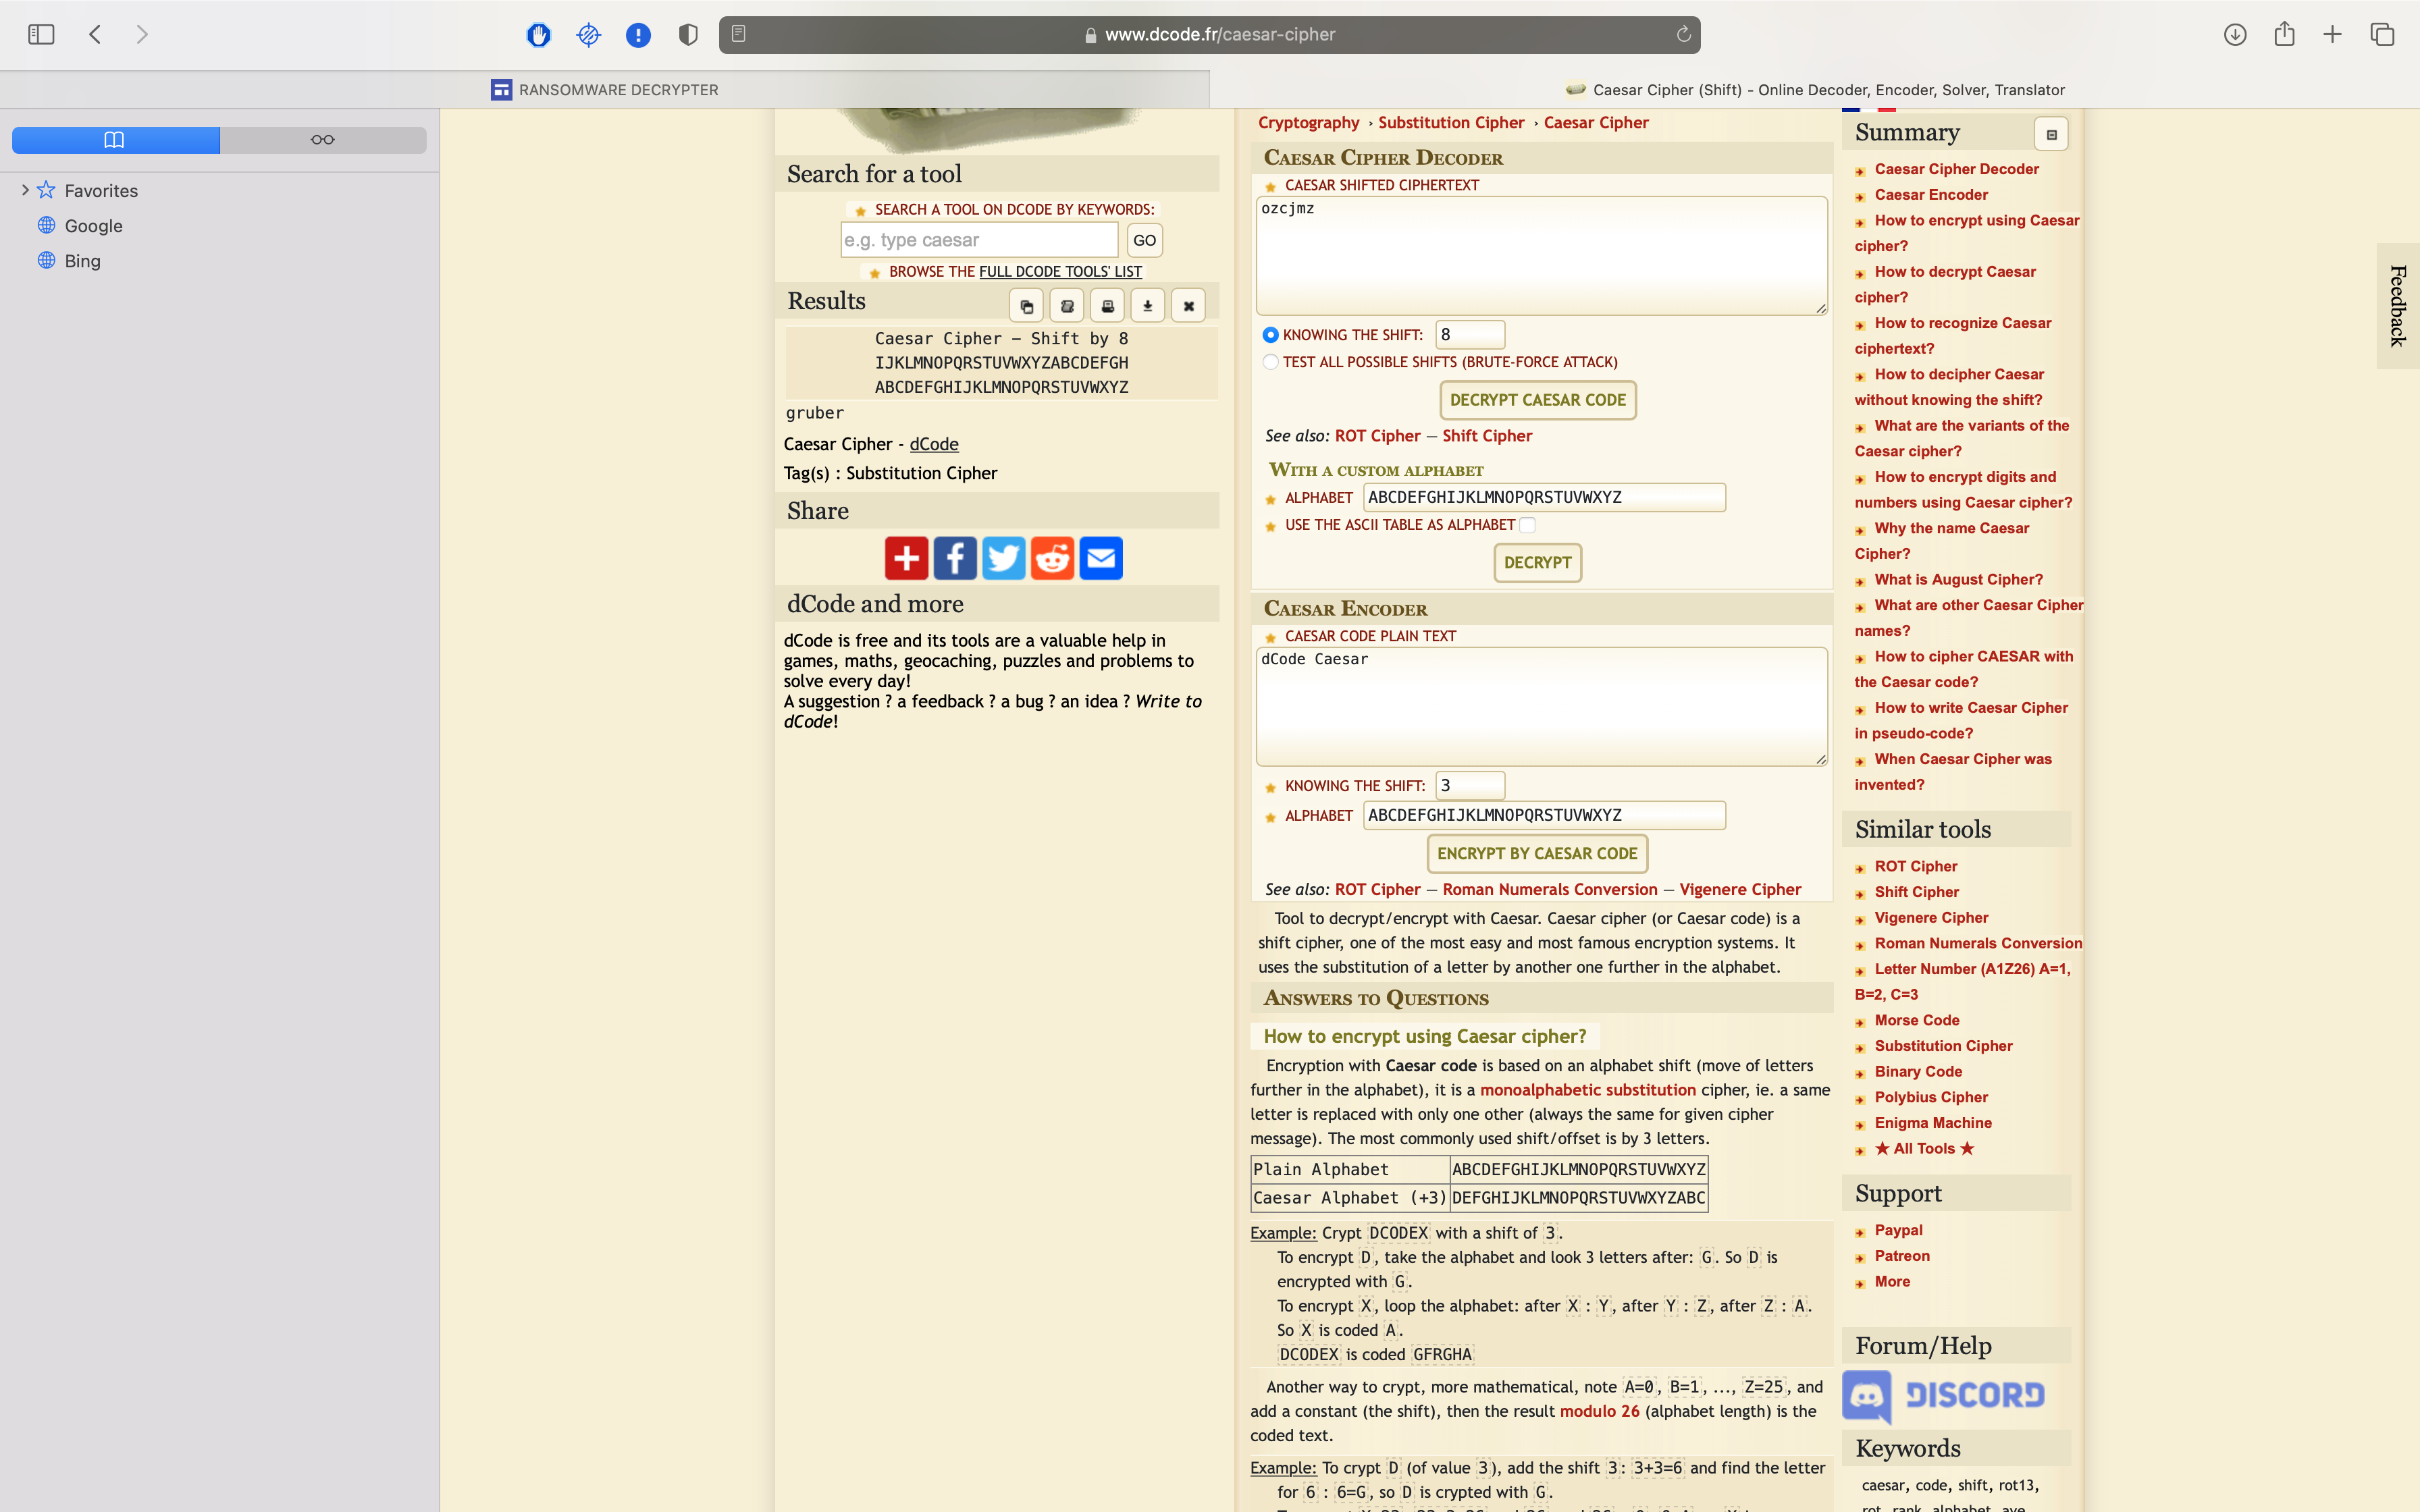Share the page on Facebook
This screenshot has width=2420, height=1512.
point(955,557)
